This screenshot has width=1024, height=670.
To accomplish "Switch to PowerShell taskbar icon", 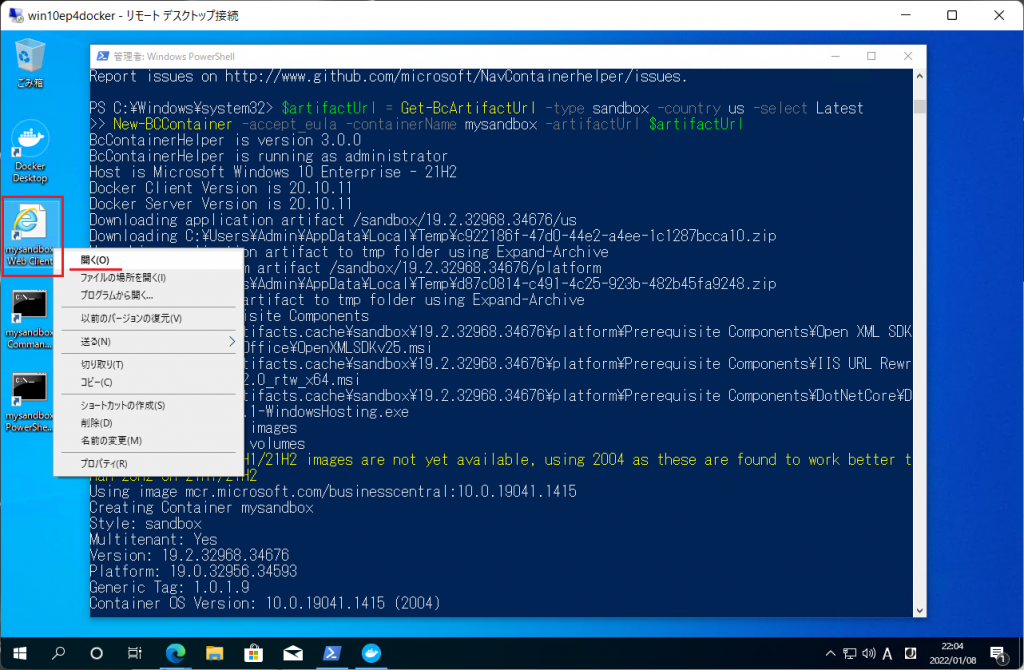I will [x=332, y=653].
